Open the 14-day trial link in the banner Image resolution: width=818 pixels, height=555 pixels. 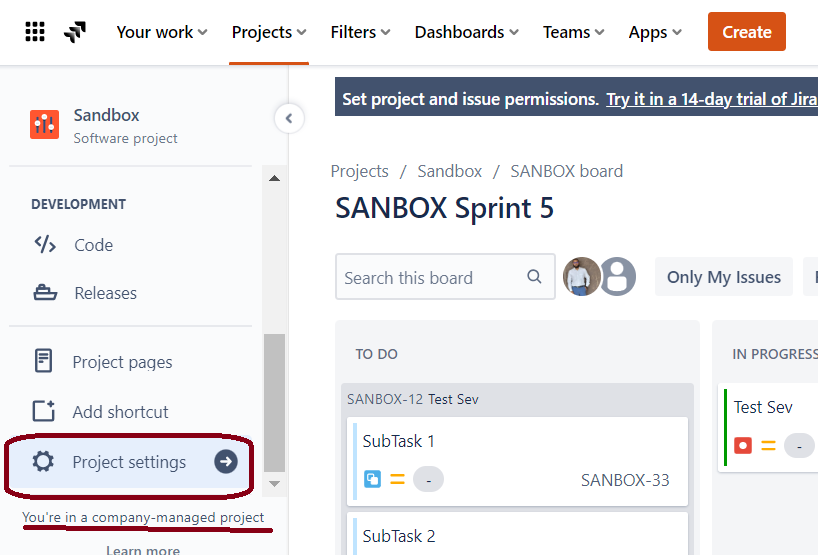712,99
